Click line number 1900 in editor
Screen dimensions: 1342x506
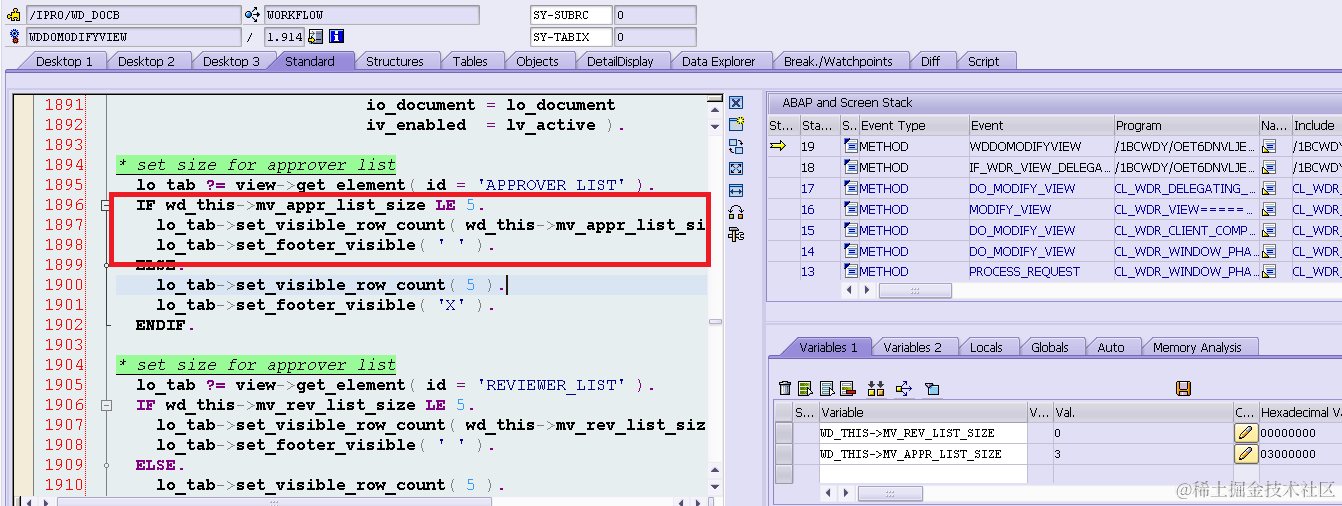tap(64, 285)
